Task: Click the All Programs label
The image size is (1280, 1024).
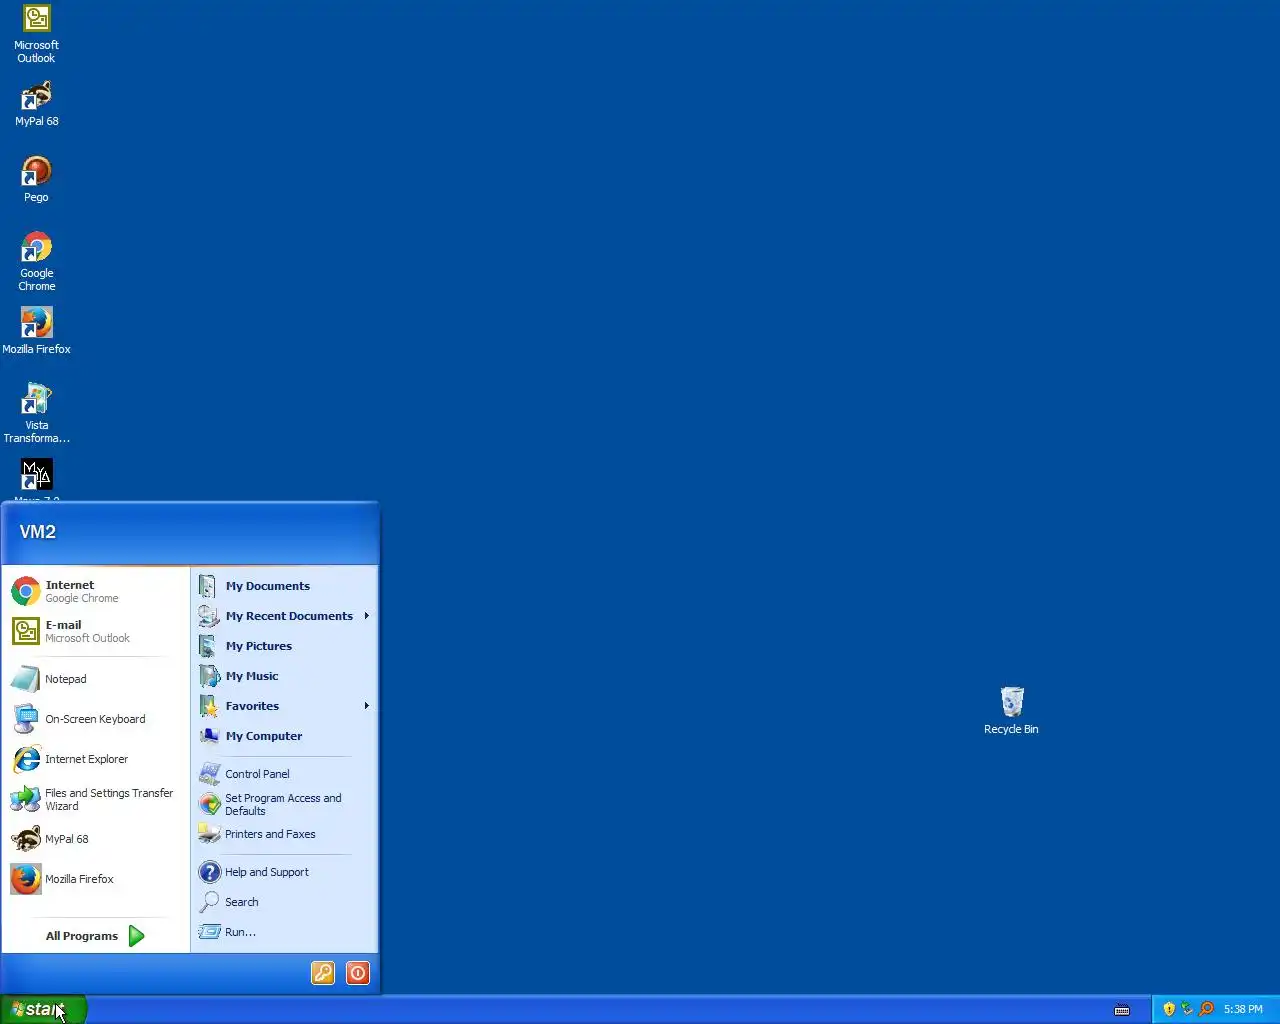Action: pyautogui.click(x=82, y=936)
